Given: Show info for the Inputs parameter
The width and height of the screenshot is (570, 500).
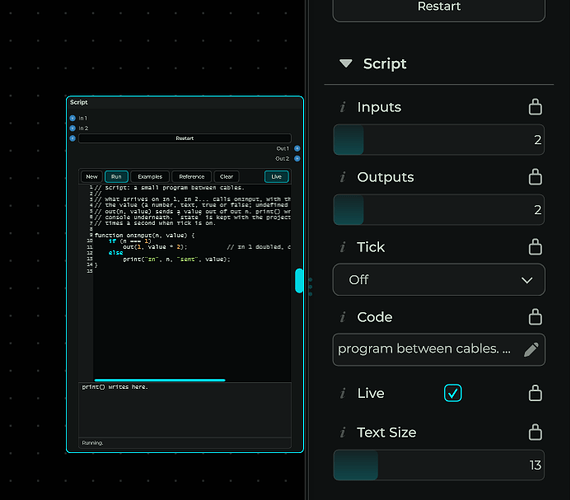Looking at the screenshot, I should 342,107.
